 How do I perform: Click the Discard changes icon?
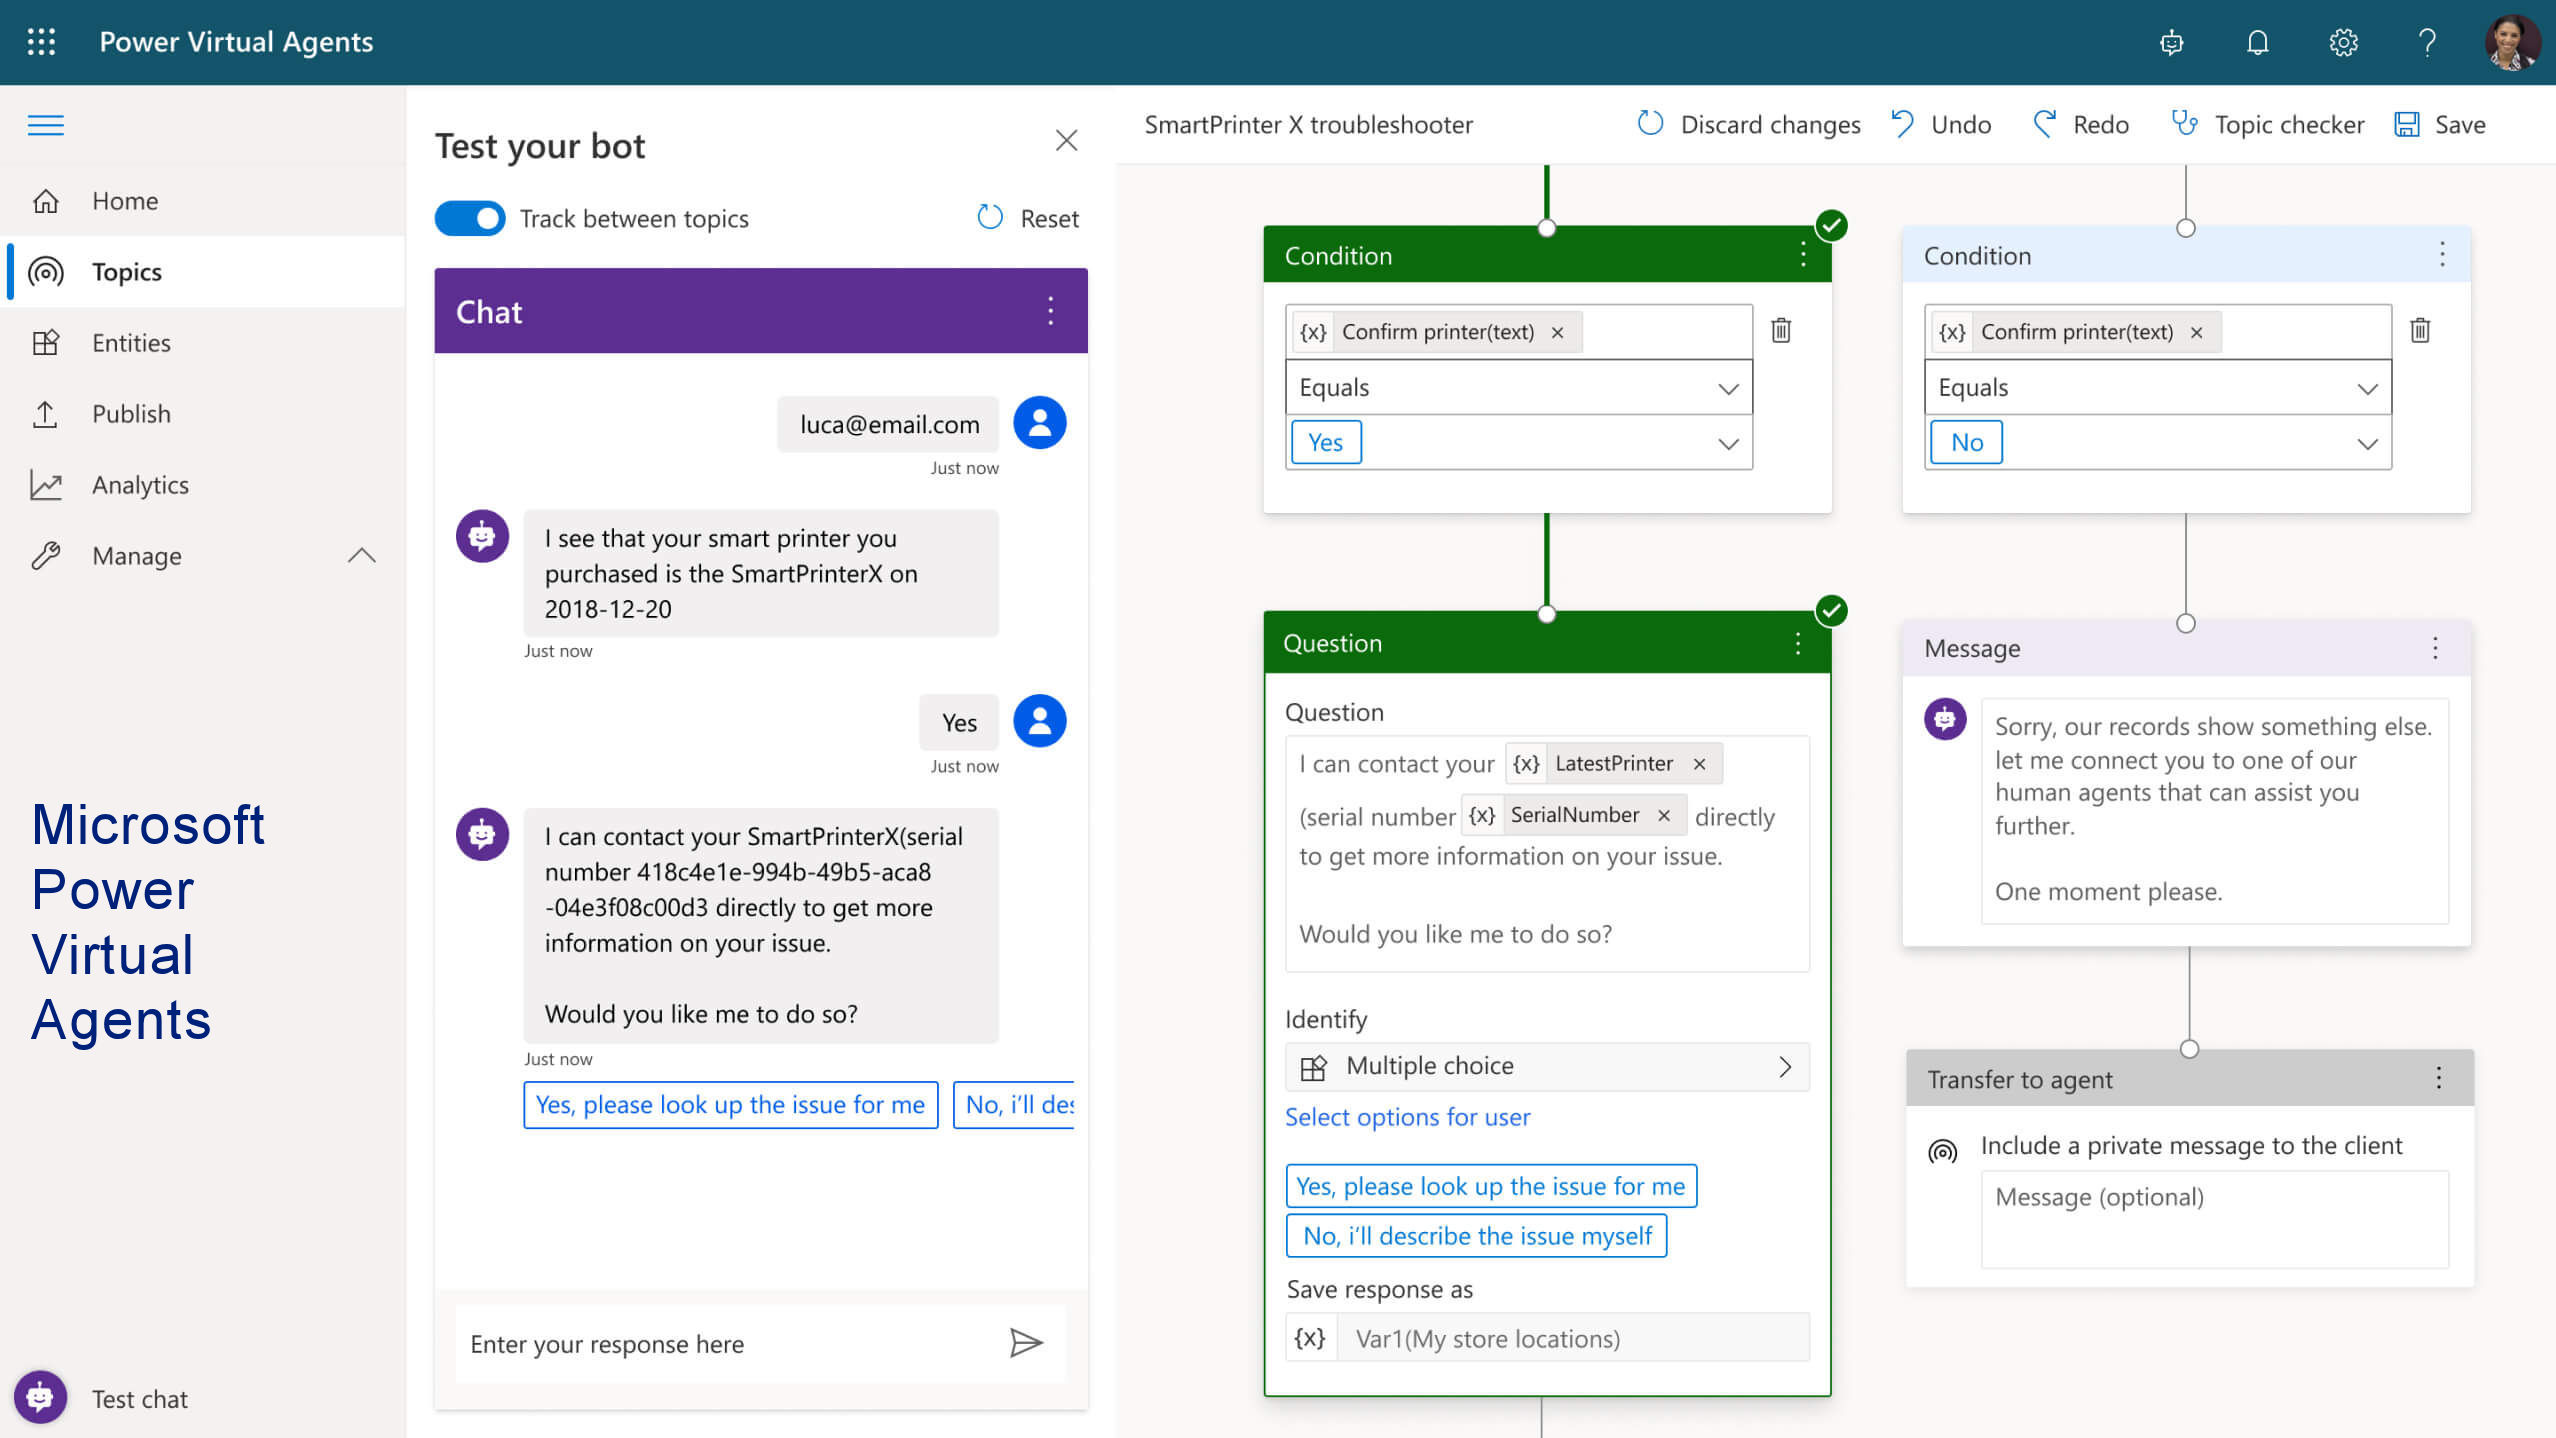[1652, 125]
